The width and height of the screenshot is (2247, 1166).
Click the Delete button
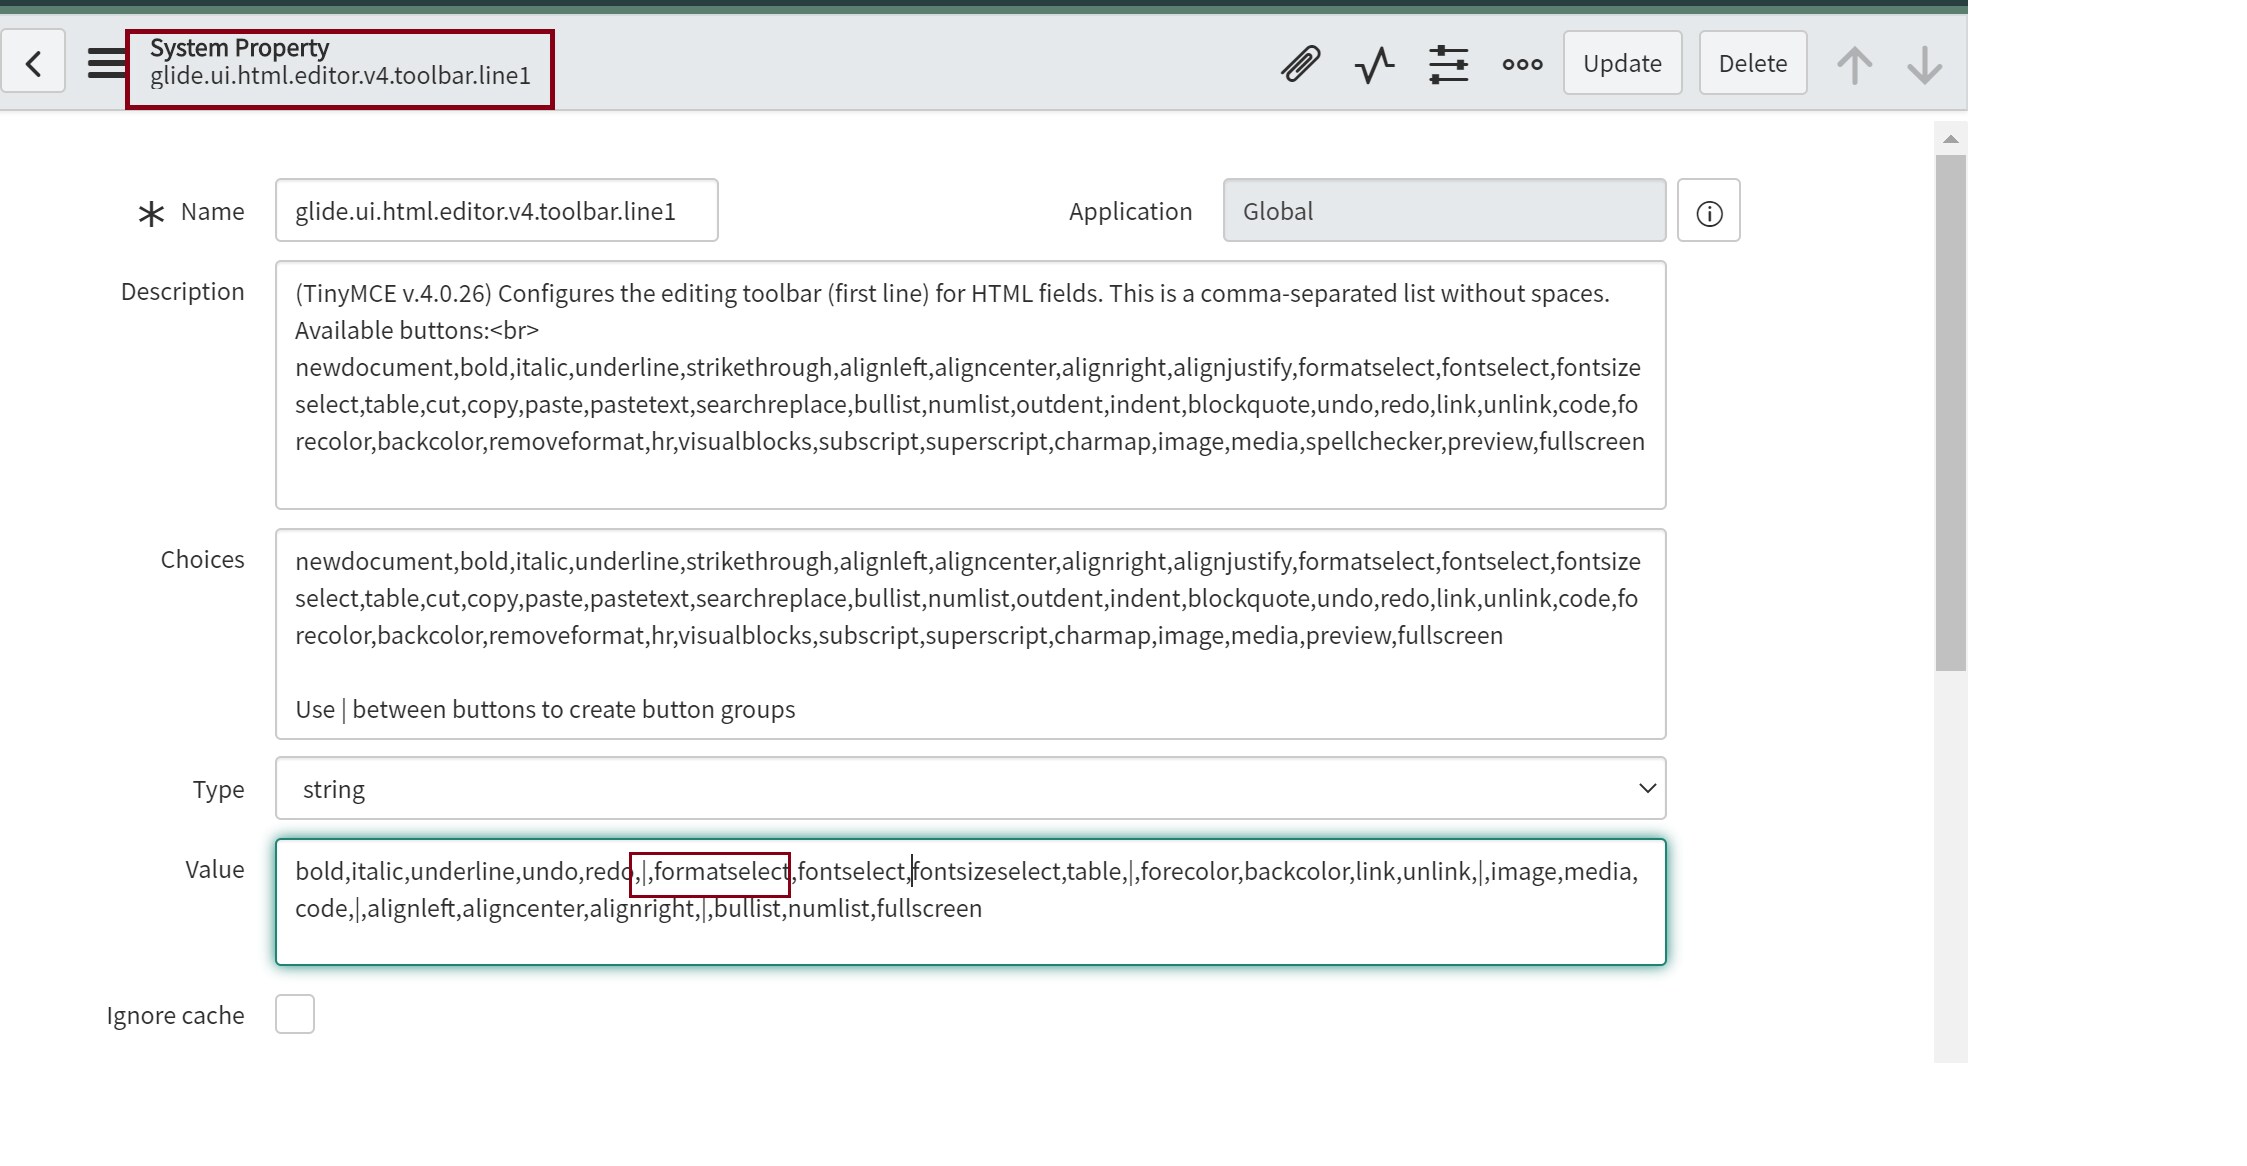(x=1752, y=63)
